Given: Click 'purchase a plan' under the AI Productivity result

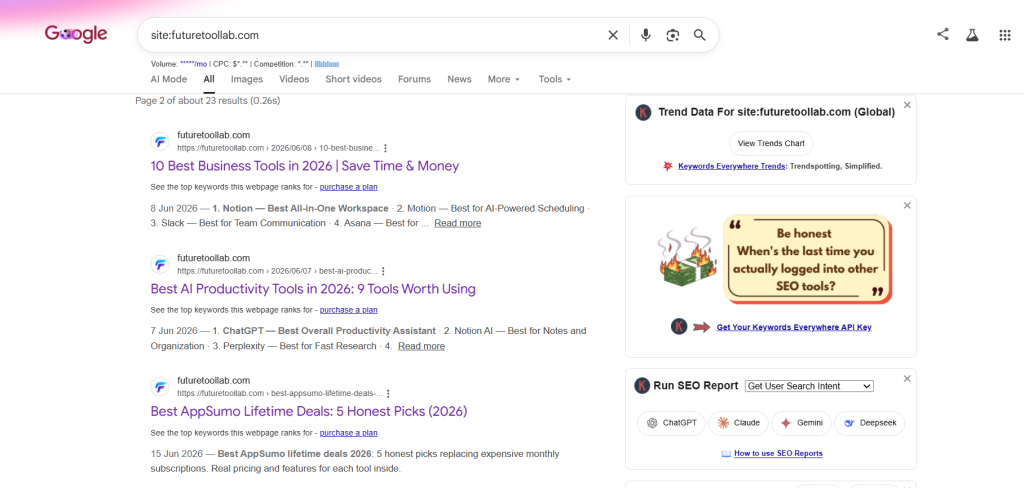Looking at the screenshot, I should [x=348, y=310].
